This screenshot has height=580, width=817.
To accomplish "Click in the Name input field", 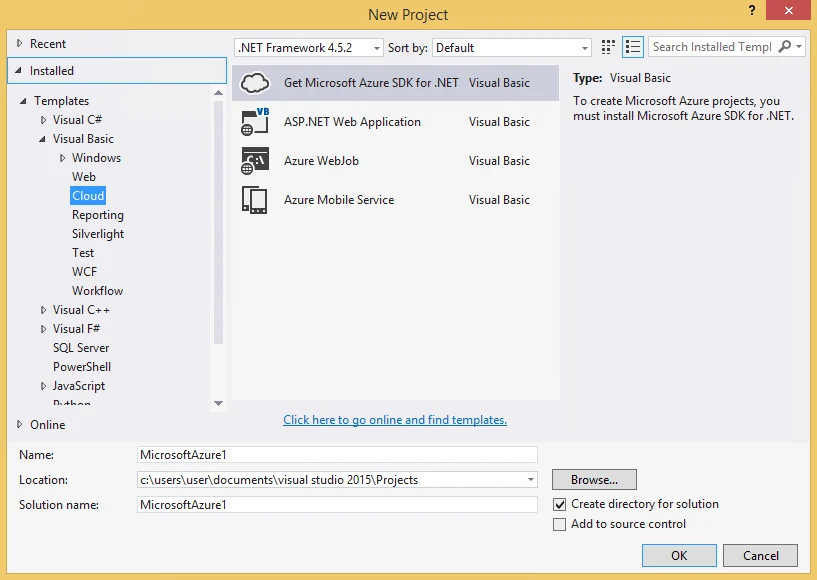I will pyautogui.click(x=337, y=454).
